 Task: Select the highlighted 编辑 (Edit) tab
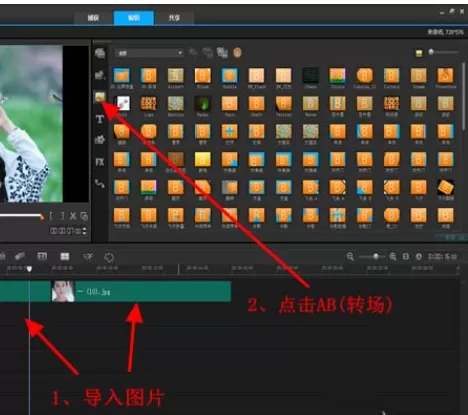[134, 18]
